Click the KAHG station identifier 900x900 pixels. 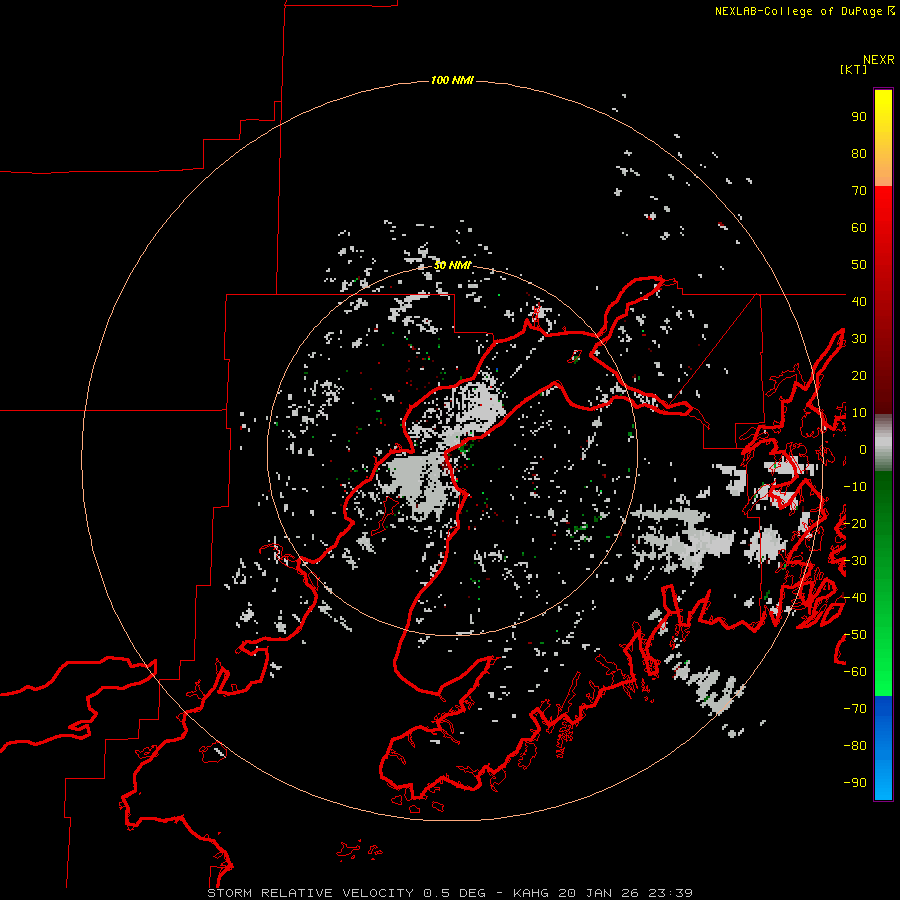[x=533, y=893]
